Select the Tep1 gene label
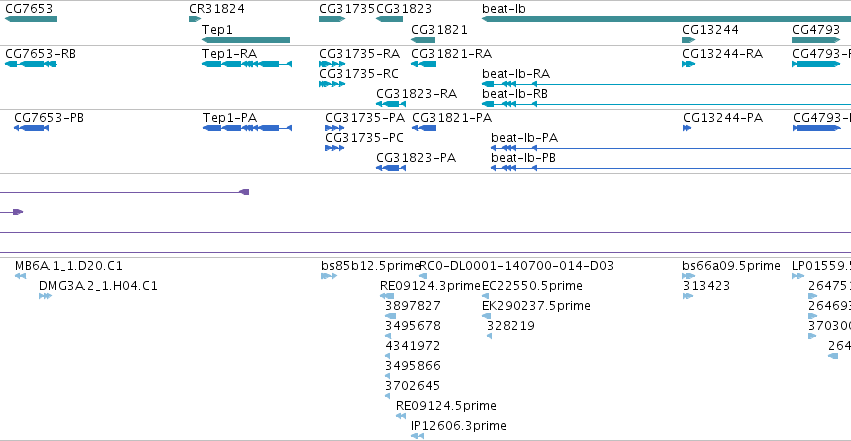Image resolution: width=851 pixels, height=441 pixels. click(x=217, y=30)
